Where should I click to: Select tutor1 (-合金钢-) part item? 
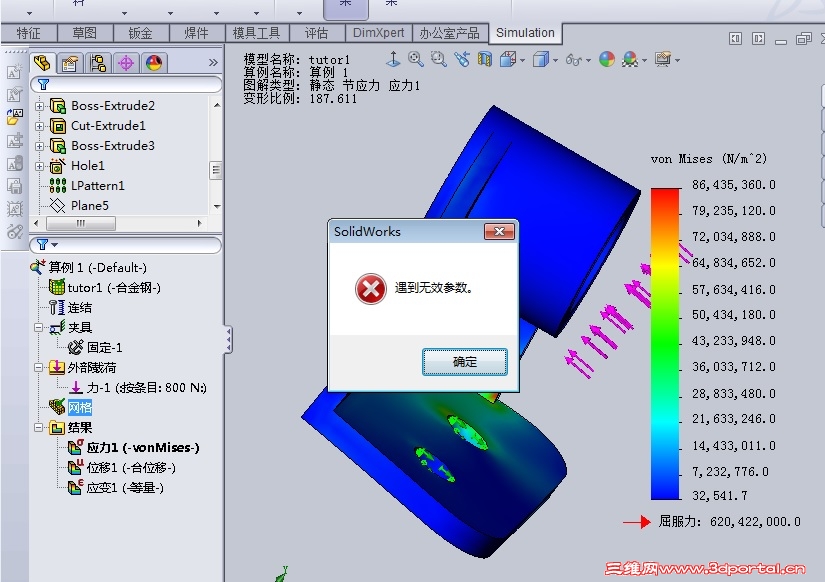click(114, 288)
